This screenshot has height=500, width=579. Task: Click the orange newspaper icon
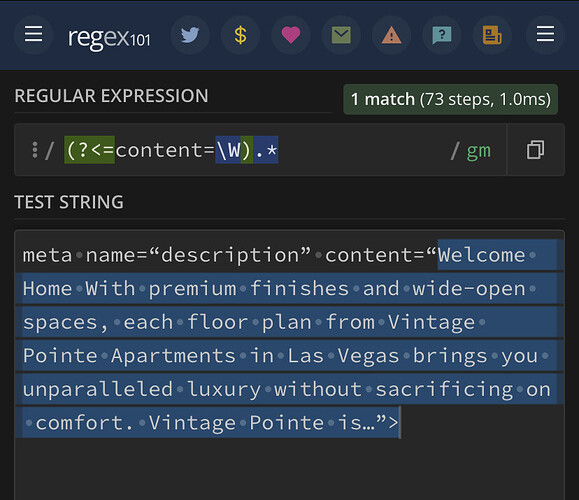(492, 35)
